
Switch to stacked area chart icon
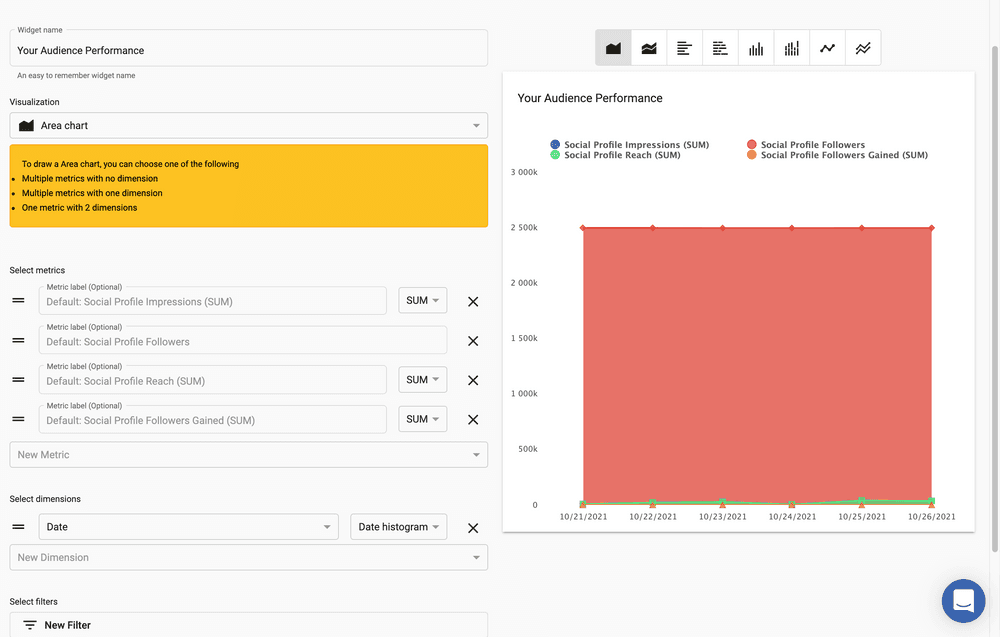(x=649, y=48)
